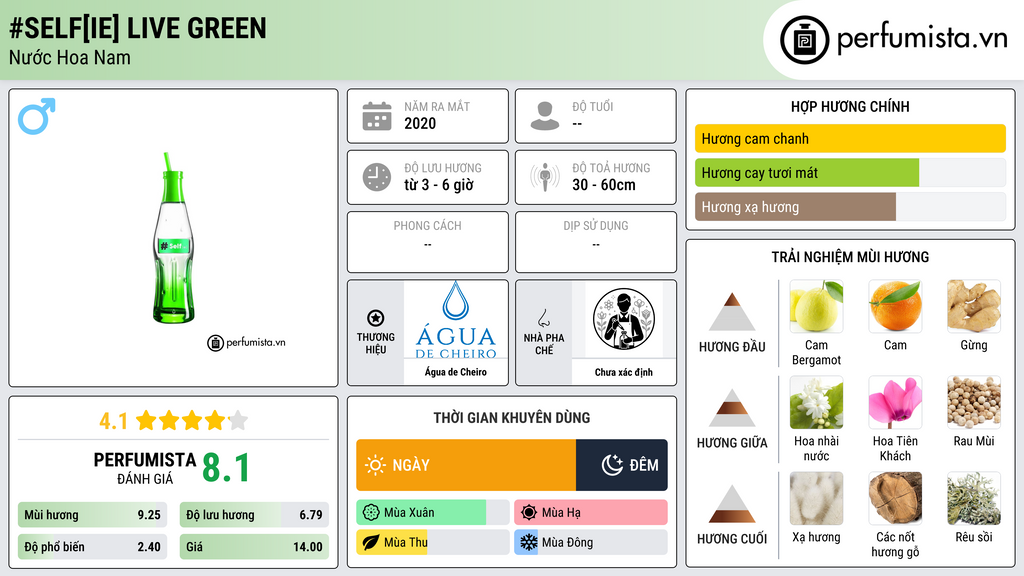Click the flower icon for Mùa Xuân
The height and width of the screenshot is (576, 1024).
click(371, 513)
